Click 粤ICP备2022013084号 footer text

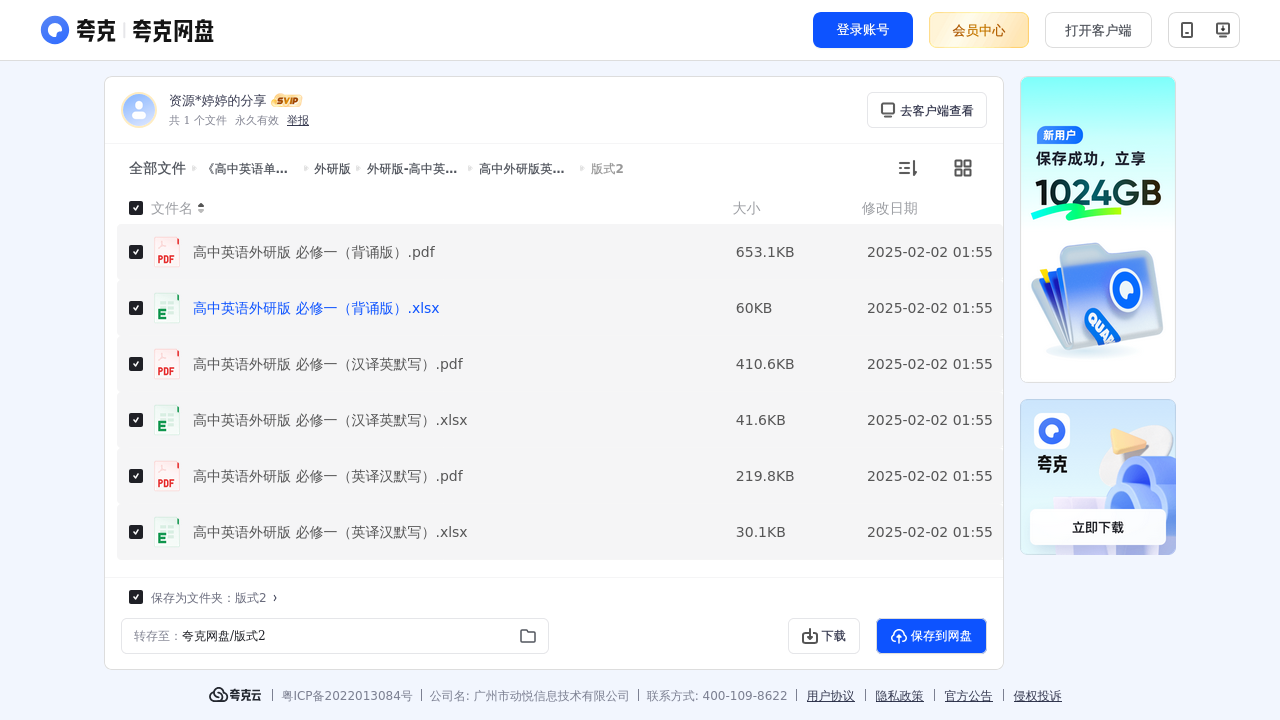347,696
